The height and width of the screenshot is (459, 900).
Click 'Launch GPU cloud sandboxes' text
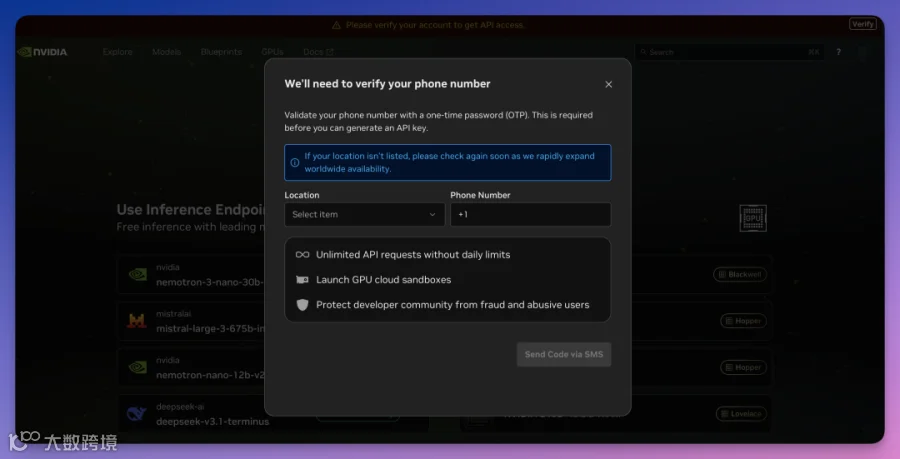point(383,280)
